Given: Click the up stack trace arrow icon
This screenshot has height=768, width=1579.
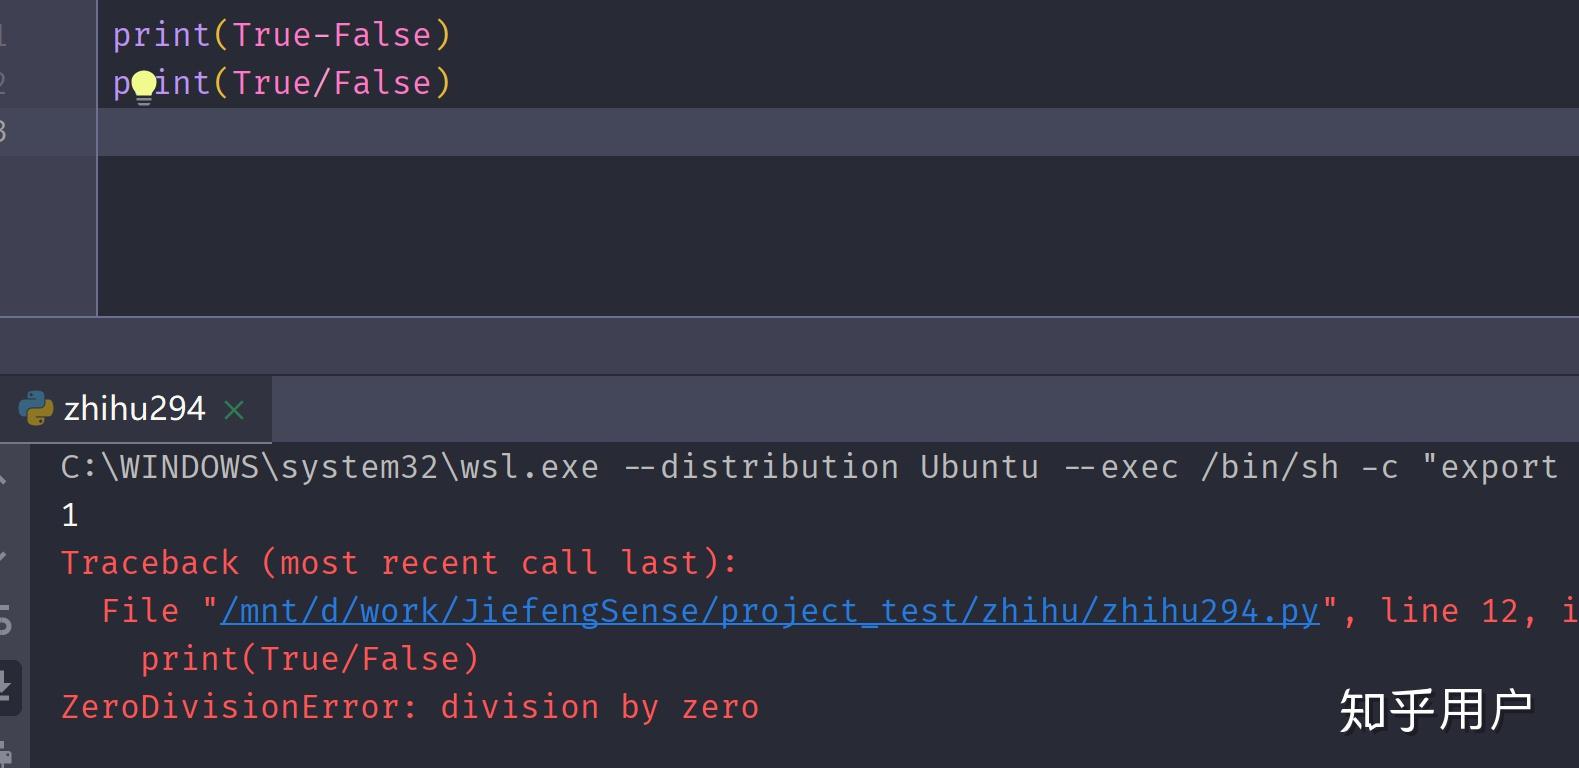Looking at the screenshot, I should click(x=3, y=480).
